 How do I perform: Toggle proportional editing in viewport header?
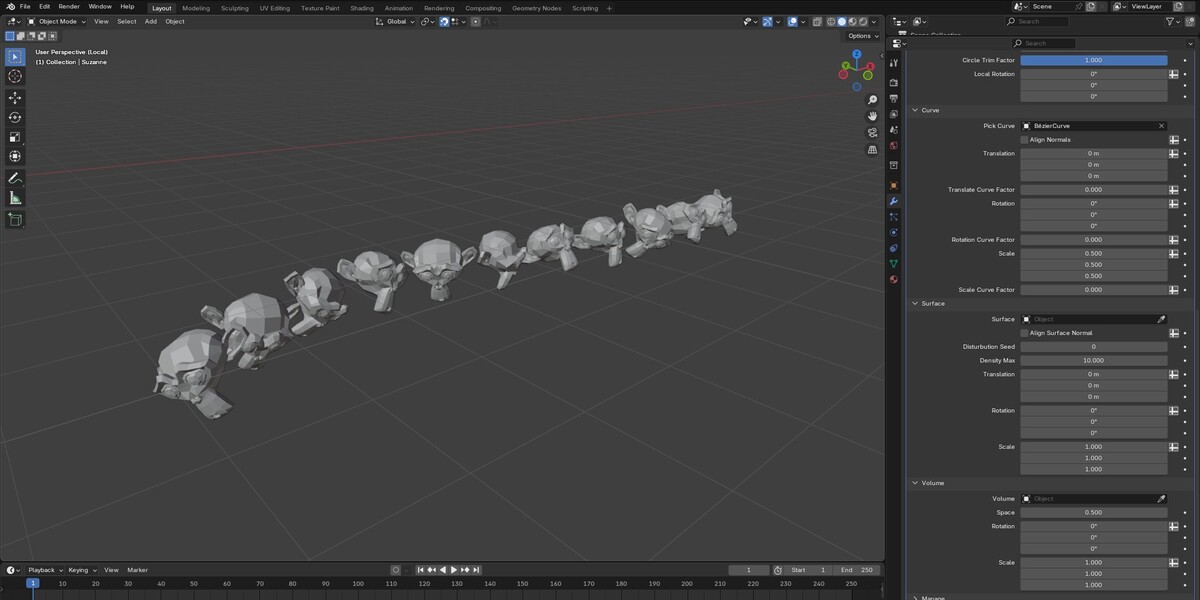(475, 21)
